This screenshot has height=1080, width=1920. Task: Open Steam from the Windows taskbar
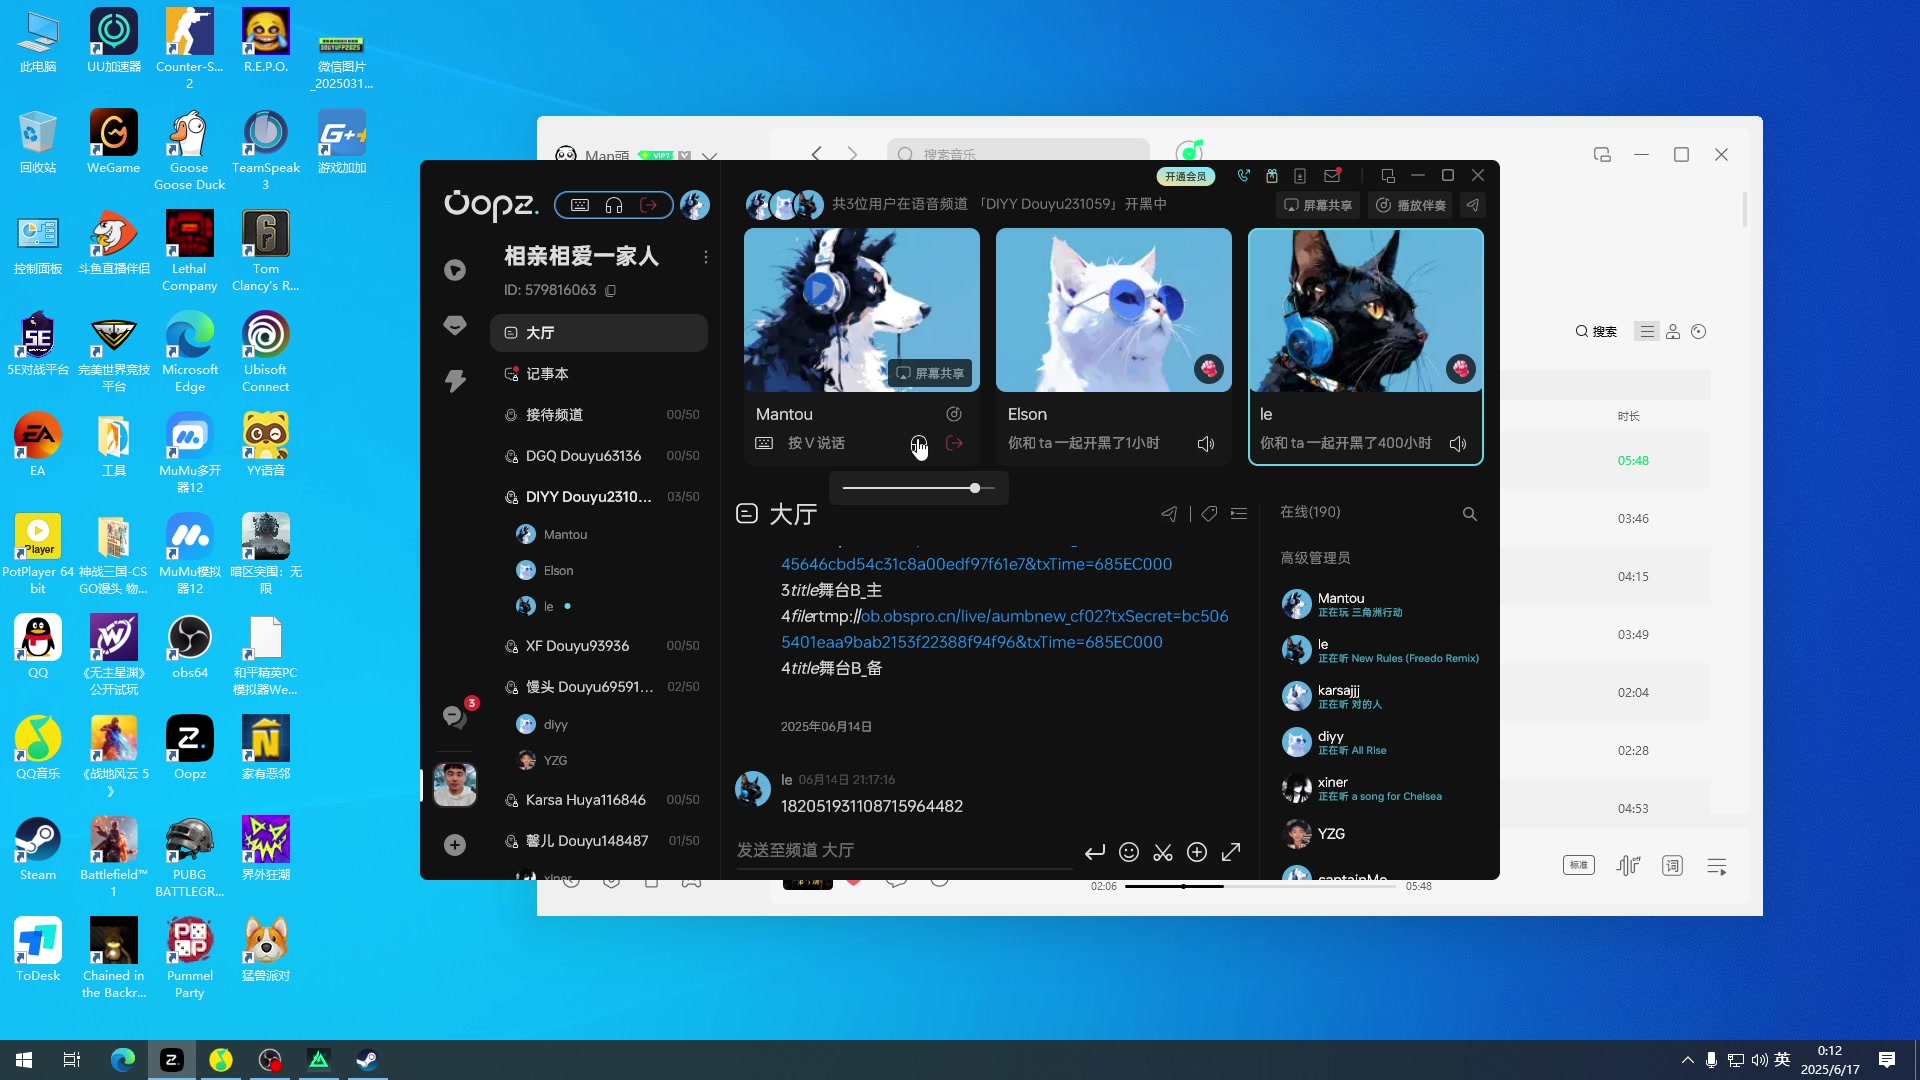click(367, 1060)
